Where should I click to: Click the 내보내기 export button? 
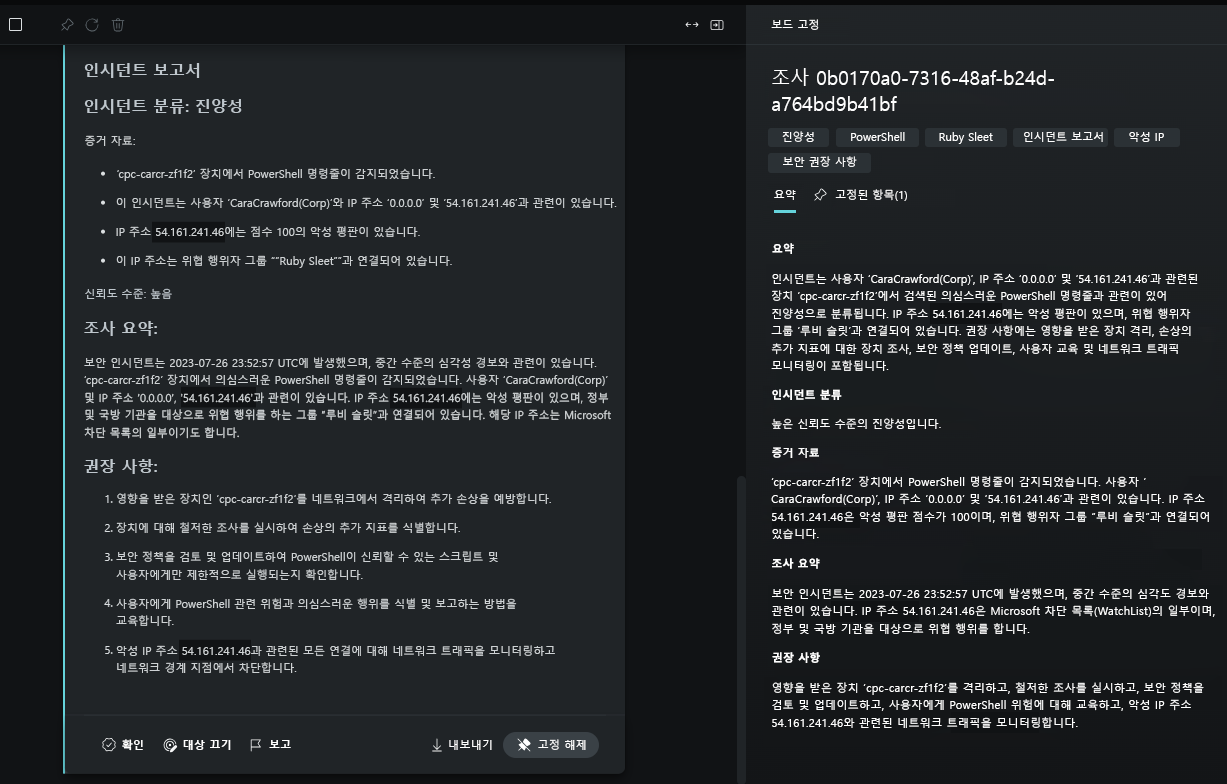(x=462, y=745)
